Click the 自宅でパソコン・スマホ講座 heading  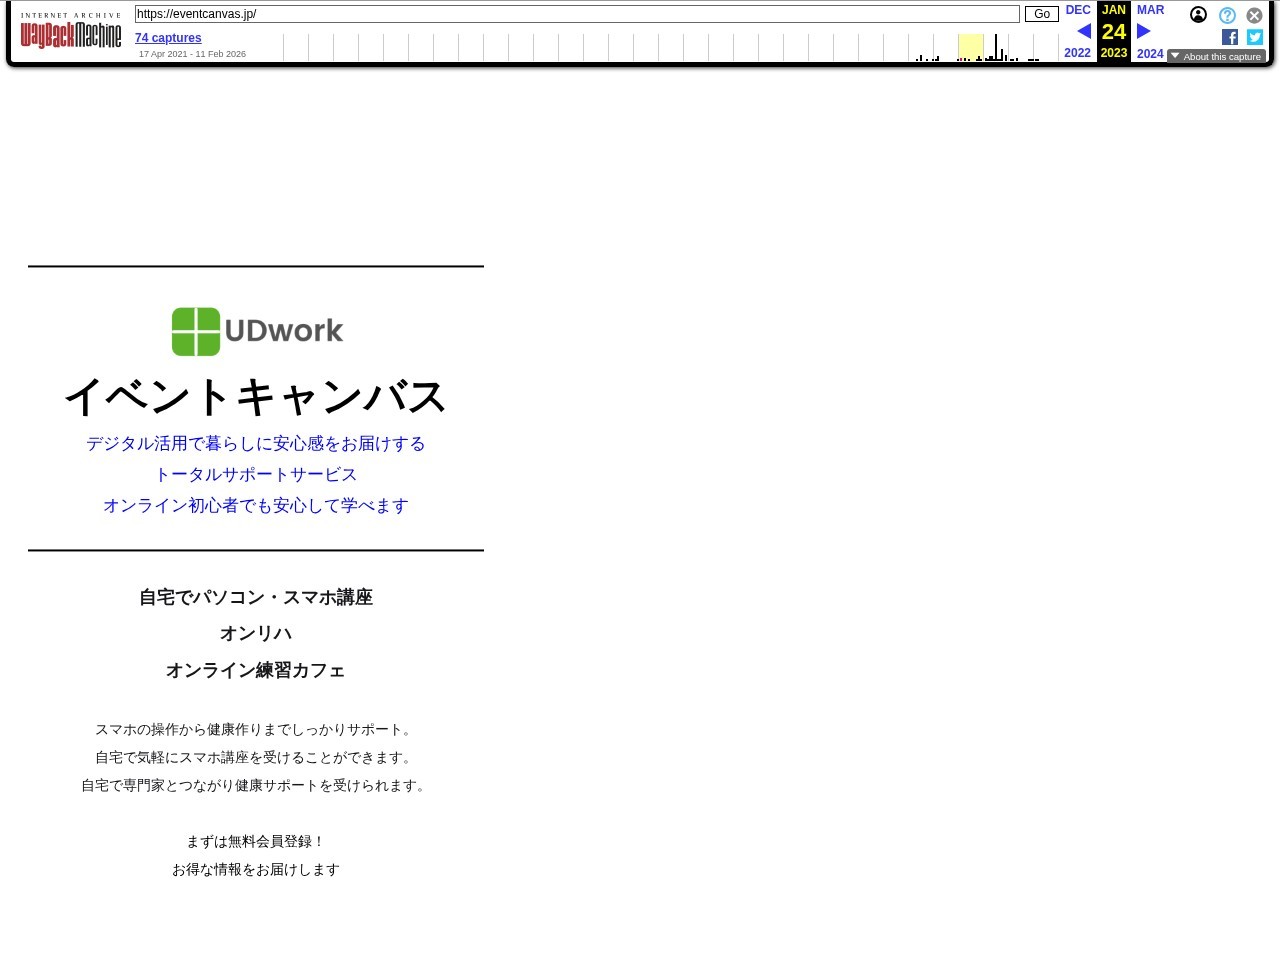[x=256, y=598]
